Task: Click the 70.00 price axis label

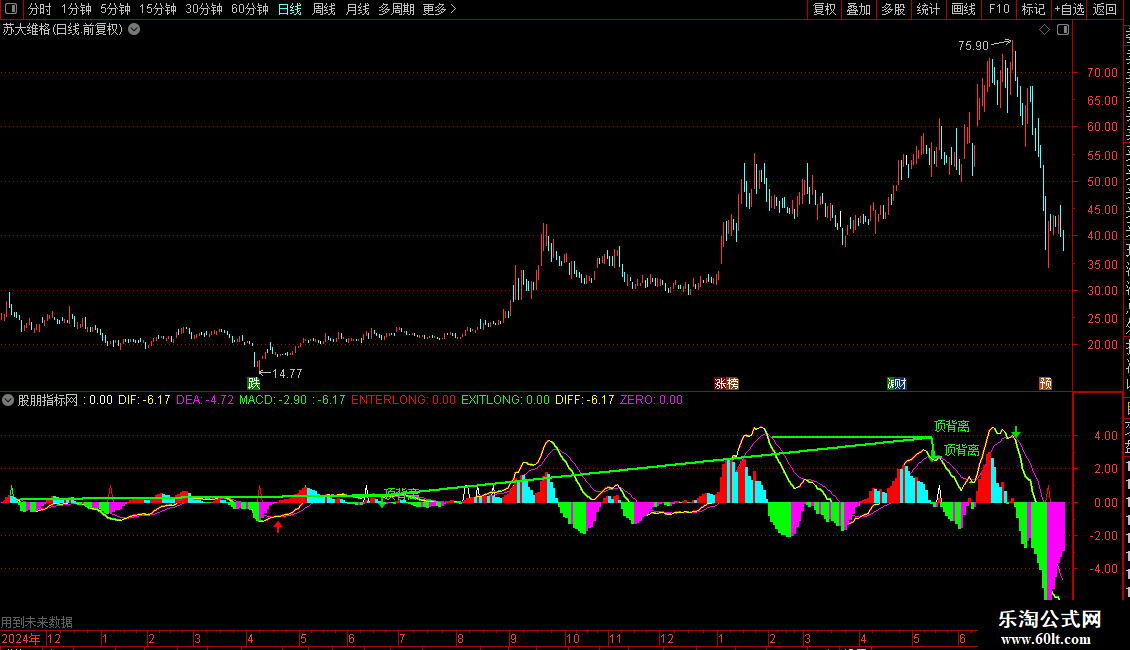Action: pos(1102,73)
